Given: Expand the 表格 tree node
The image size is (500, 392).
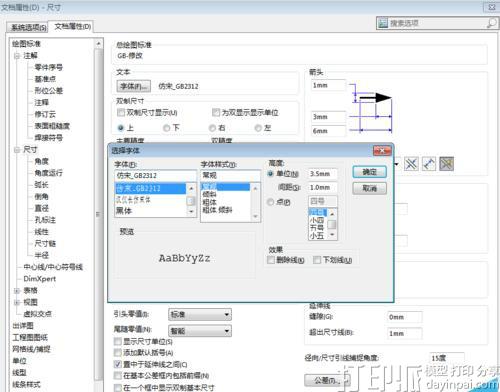Looking at the screenshot, I should click(17, 291).
